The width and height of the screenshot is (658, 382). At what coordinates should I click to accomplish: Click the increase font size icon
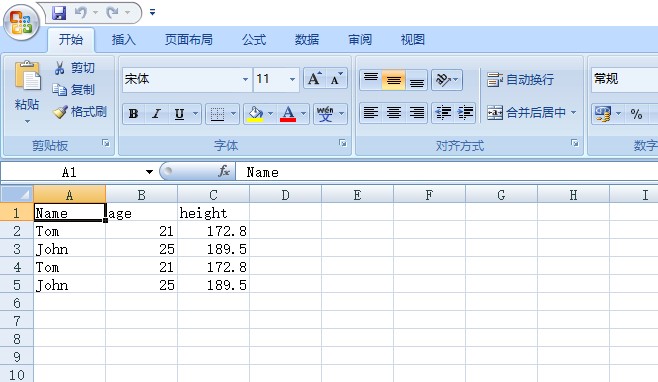pyautogui.click(x=314, y=78)
